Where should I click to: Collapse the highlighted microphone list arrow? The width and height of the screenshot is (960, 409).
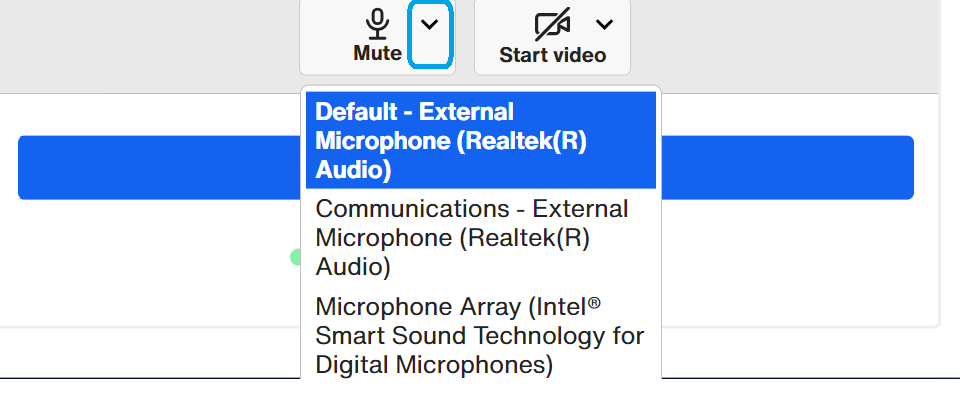[x=430, y=33]
